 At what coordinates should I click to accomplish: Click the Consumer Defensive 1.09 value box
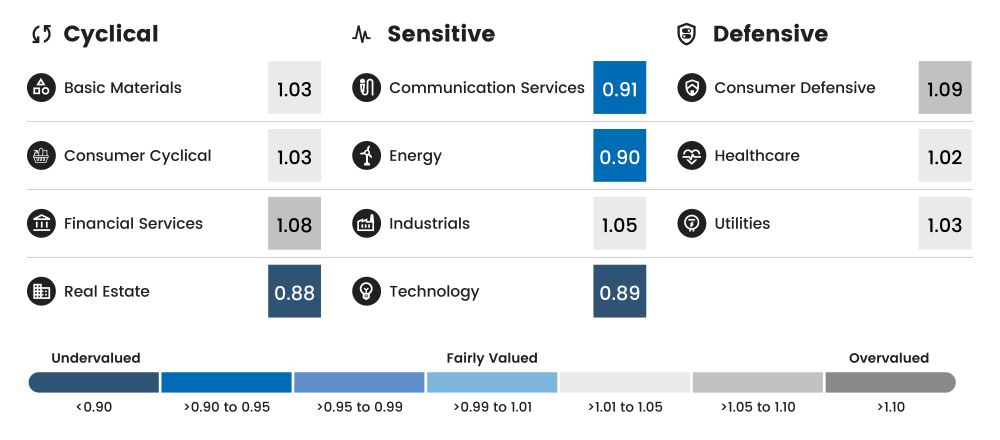(x=945, y=88)
